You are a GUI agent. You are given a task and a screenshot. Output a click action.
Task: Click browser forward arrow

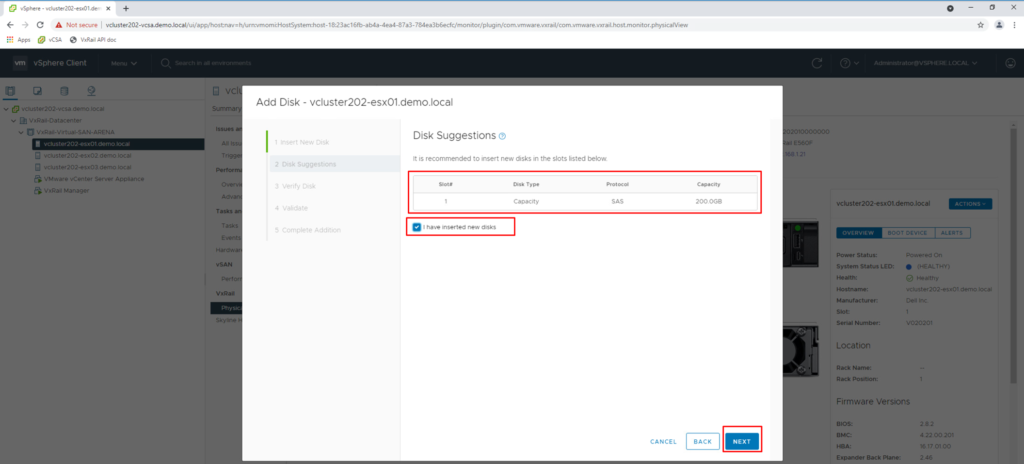point(25,25)
